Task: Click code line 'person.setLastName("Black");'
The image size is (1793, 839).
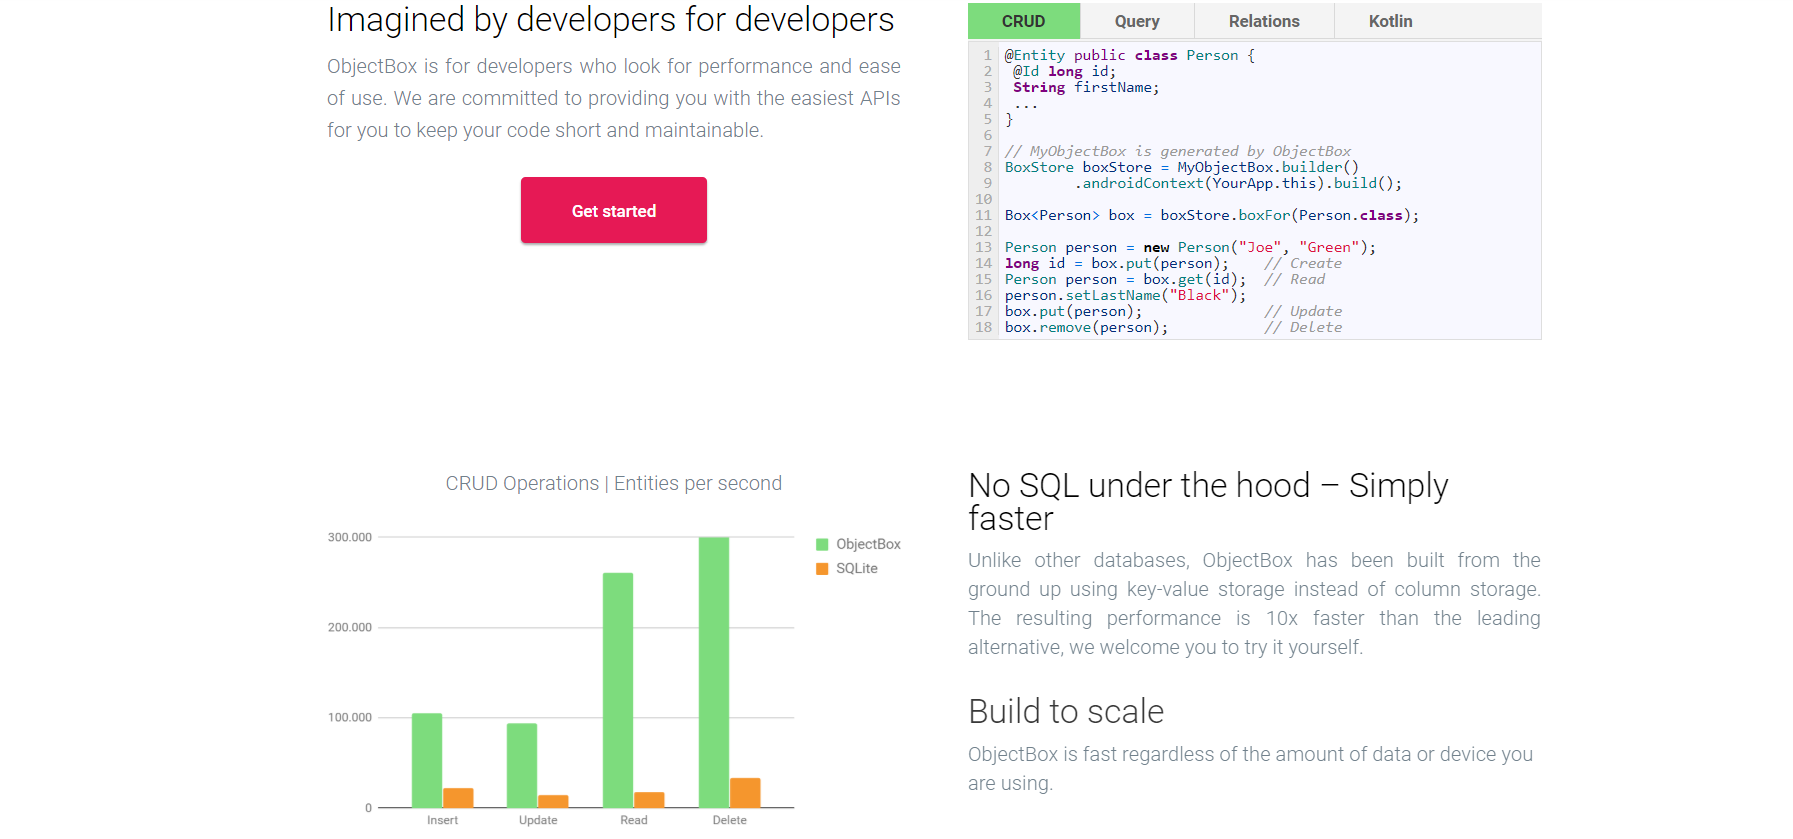Action: 1125,295
